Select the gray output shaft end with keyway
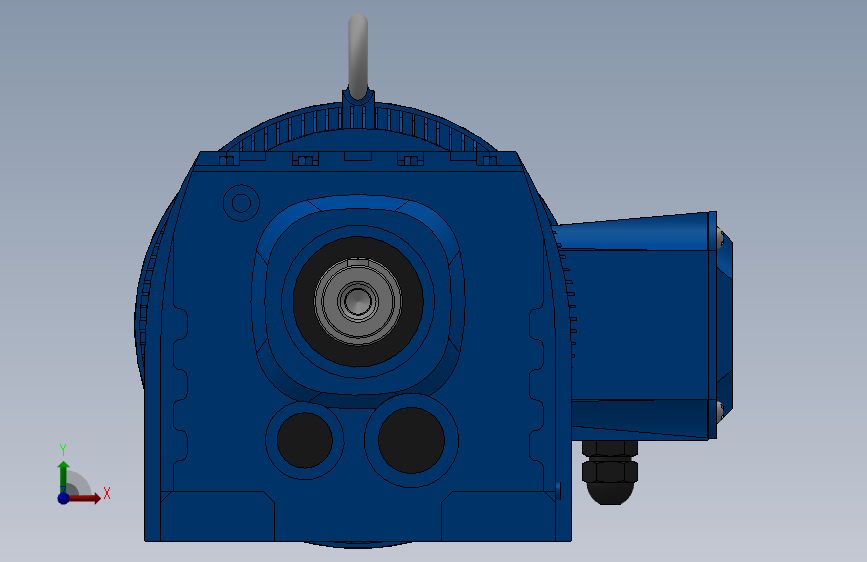The image size is (867, 562). [x=358, y=301]
